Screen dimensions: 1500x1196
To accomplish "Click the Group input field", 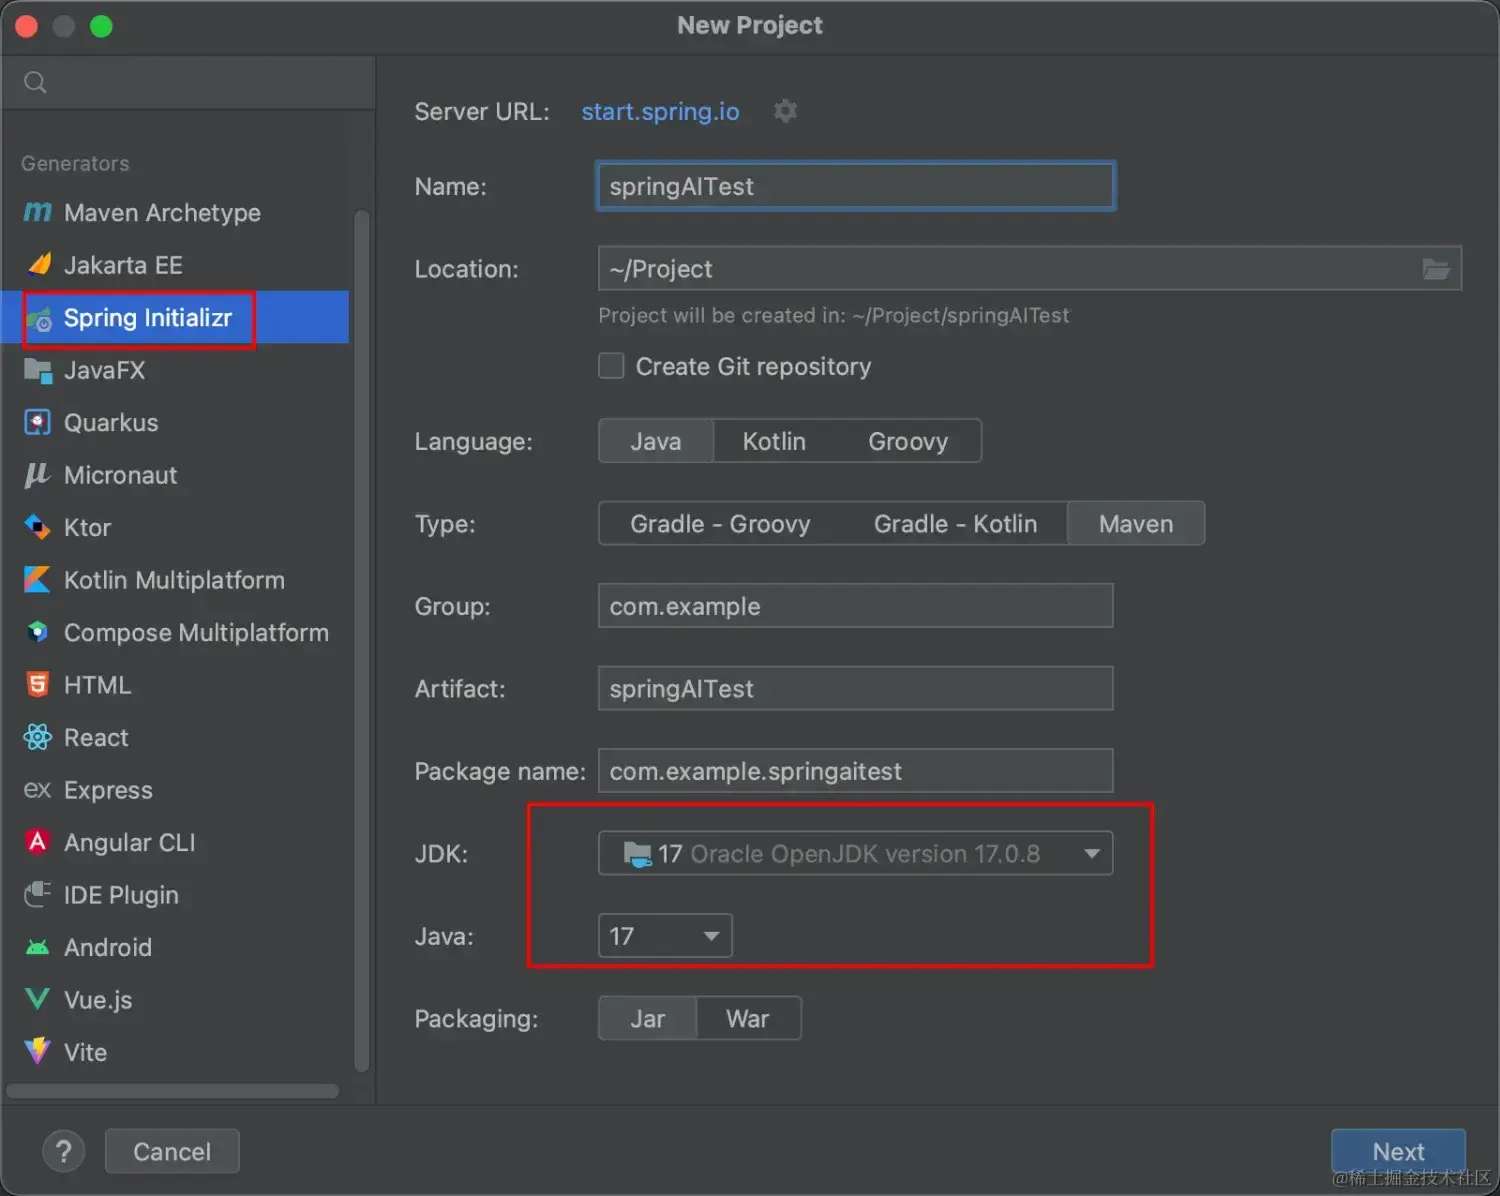I will coord(855,606).
